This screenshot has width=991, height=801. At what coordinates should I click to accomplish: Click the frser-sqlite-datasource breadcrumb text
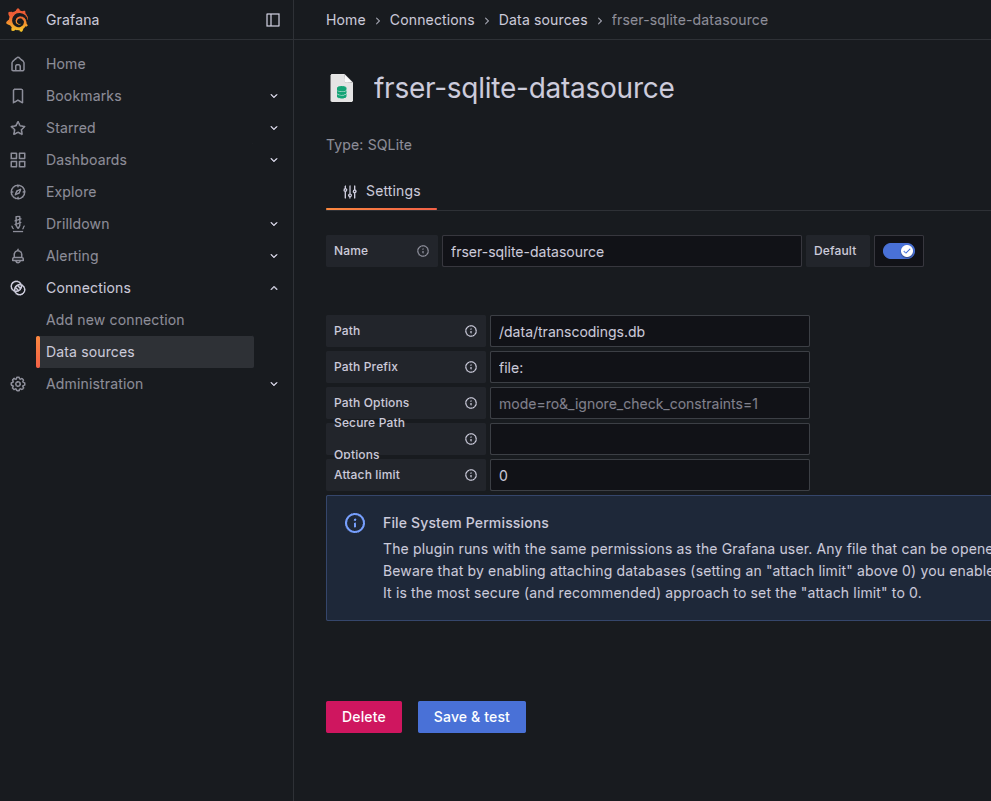[x=690, y=20]
